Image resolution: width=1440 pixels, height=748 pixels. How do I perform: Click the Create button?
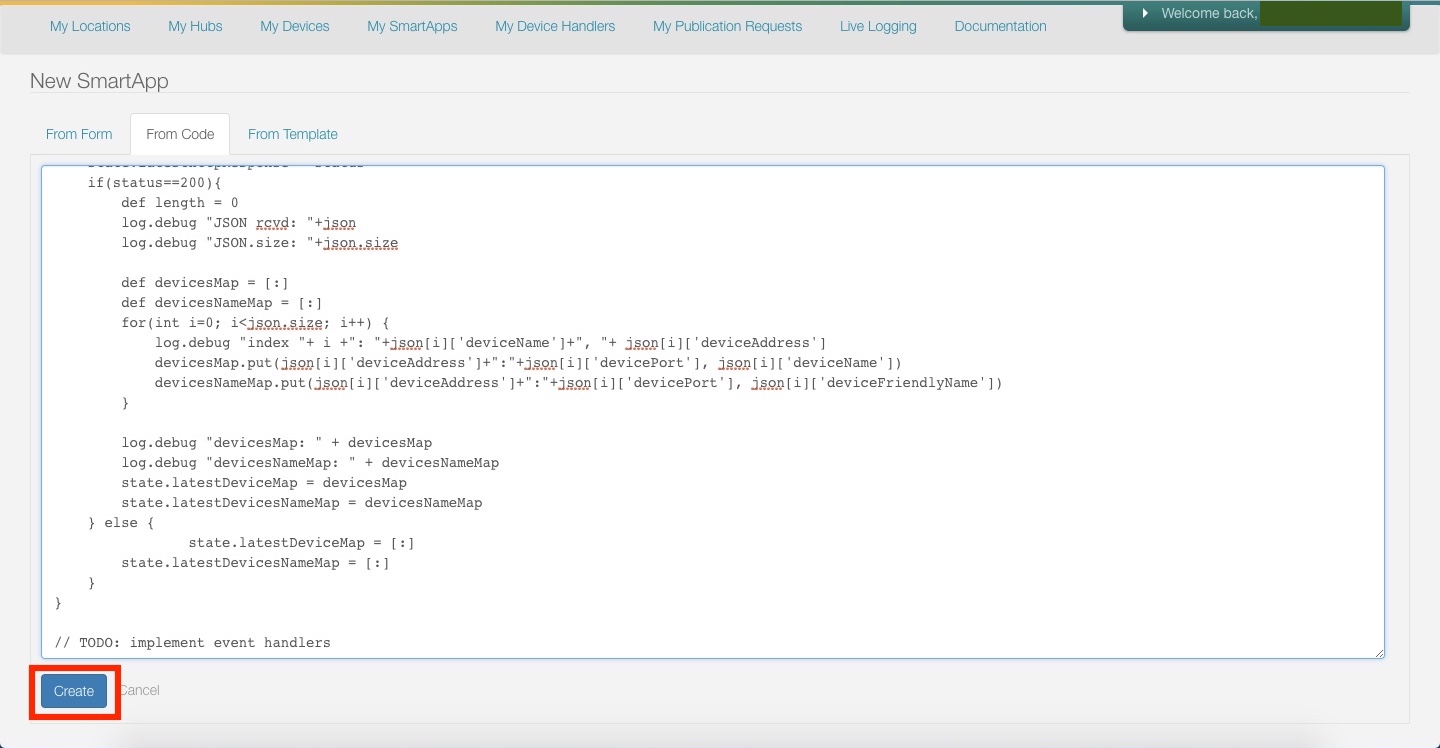(x=74, y=691)
